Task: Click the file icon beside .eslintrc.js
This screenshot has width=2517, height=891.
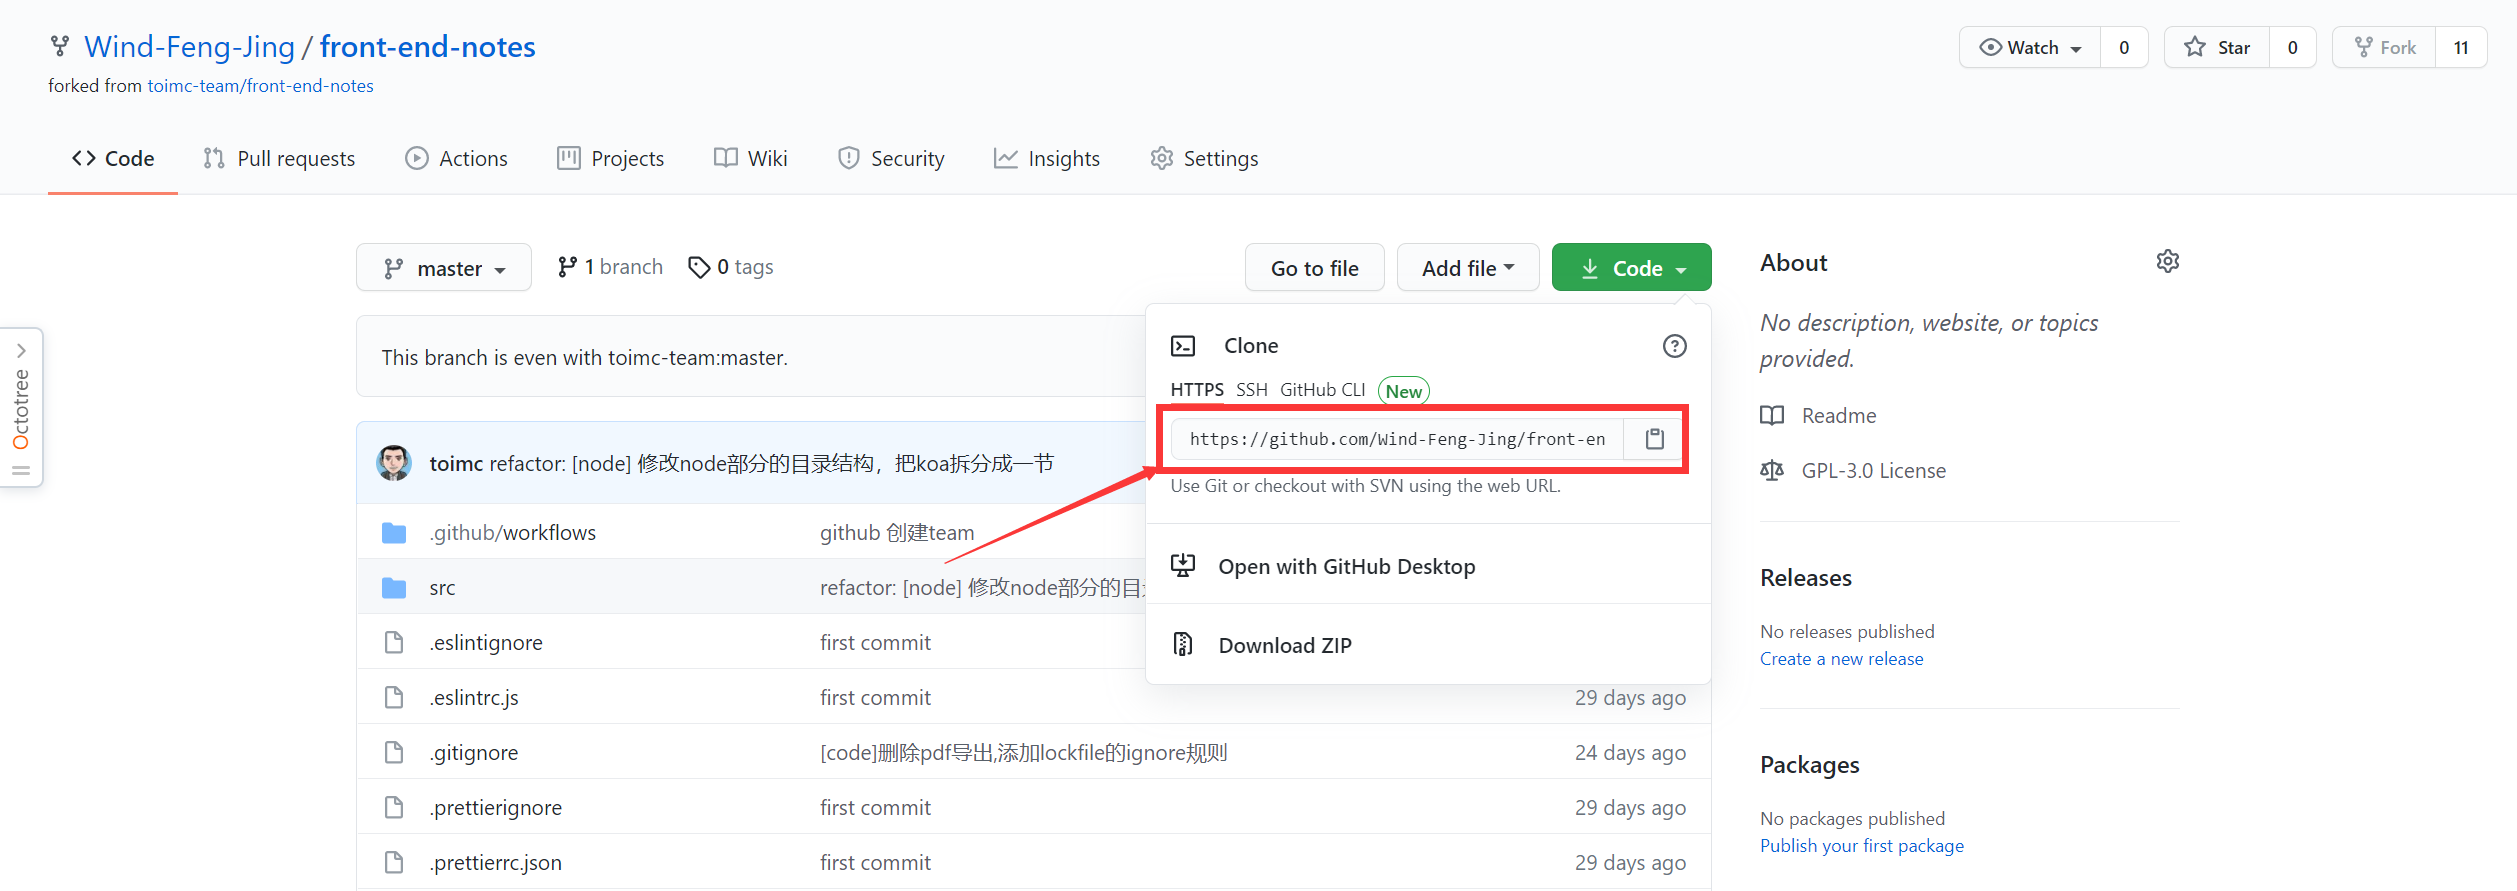Action: coord(394,698)
